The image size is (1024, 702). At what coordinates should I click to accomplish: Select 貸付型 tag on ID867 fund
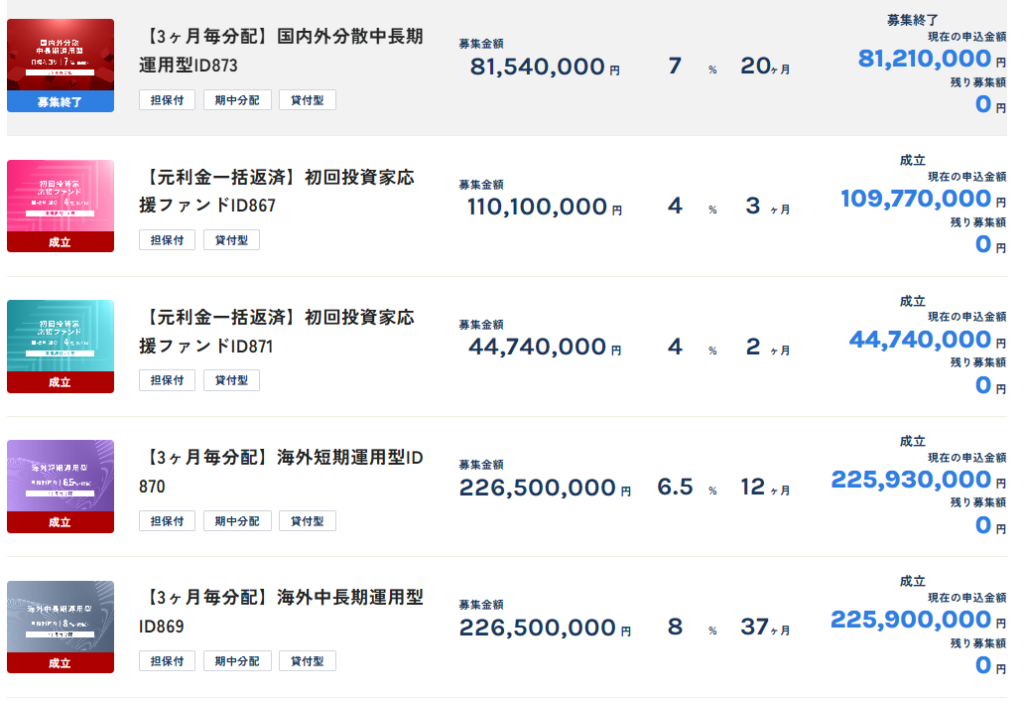(231, 240)
